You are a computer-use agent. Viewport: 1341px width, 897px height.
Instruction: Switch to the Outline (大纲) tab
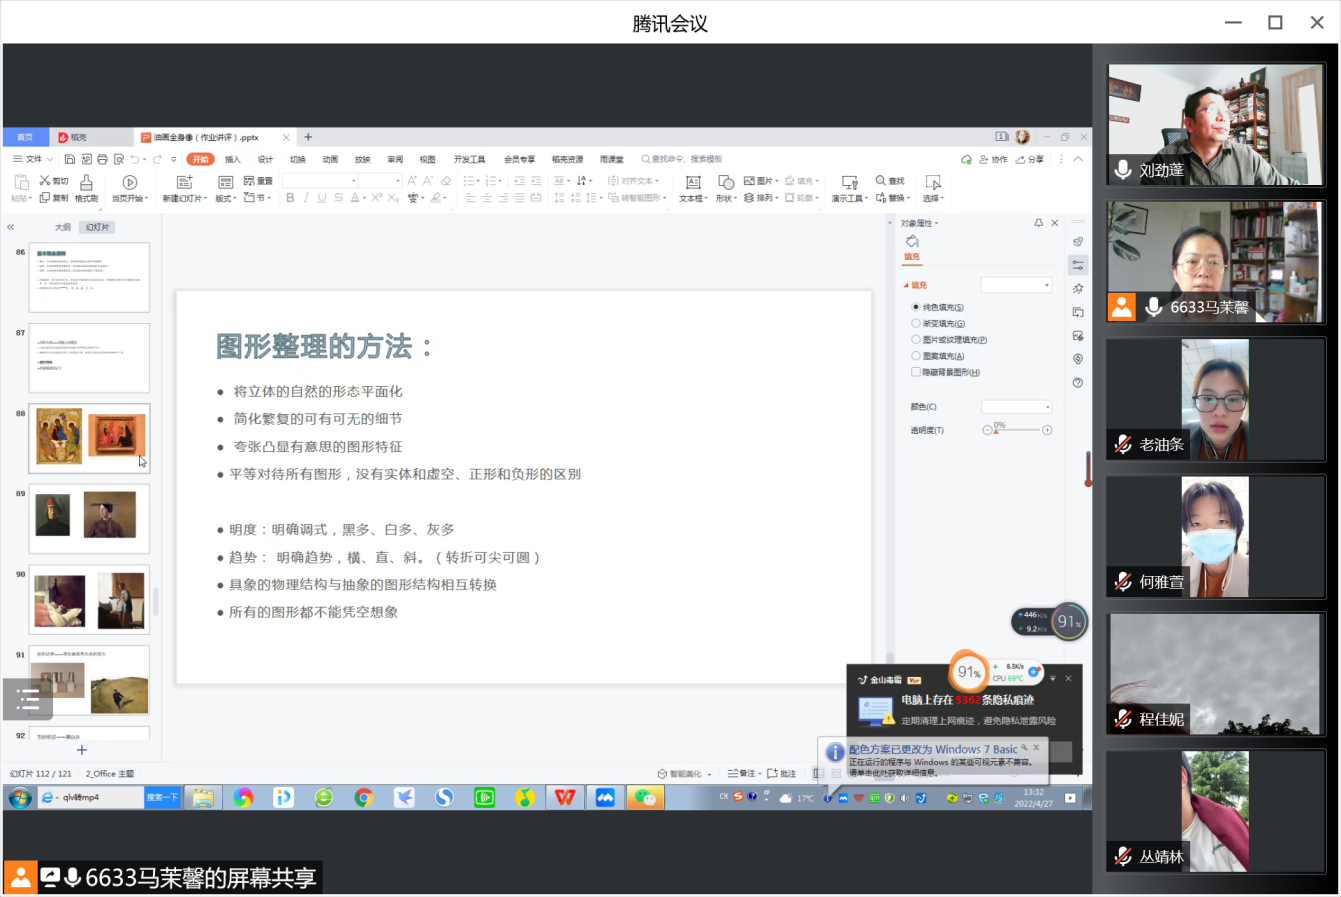coord(63,228)
